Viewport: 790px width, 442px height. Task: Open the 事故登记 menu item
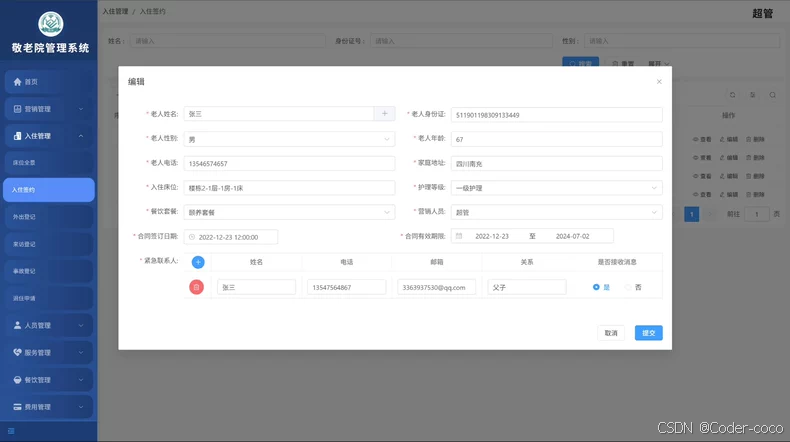[48, 271]
